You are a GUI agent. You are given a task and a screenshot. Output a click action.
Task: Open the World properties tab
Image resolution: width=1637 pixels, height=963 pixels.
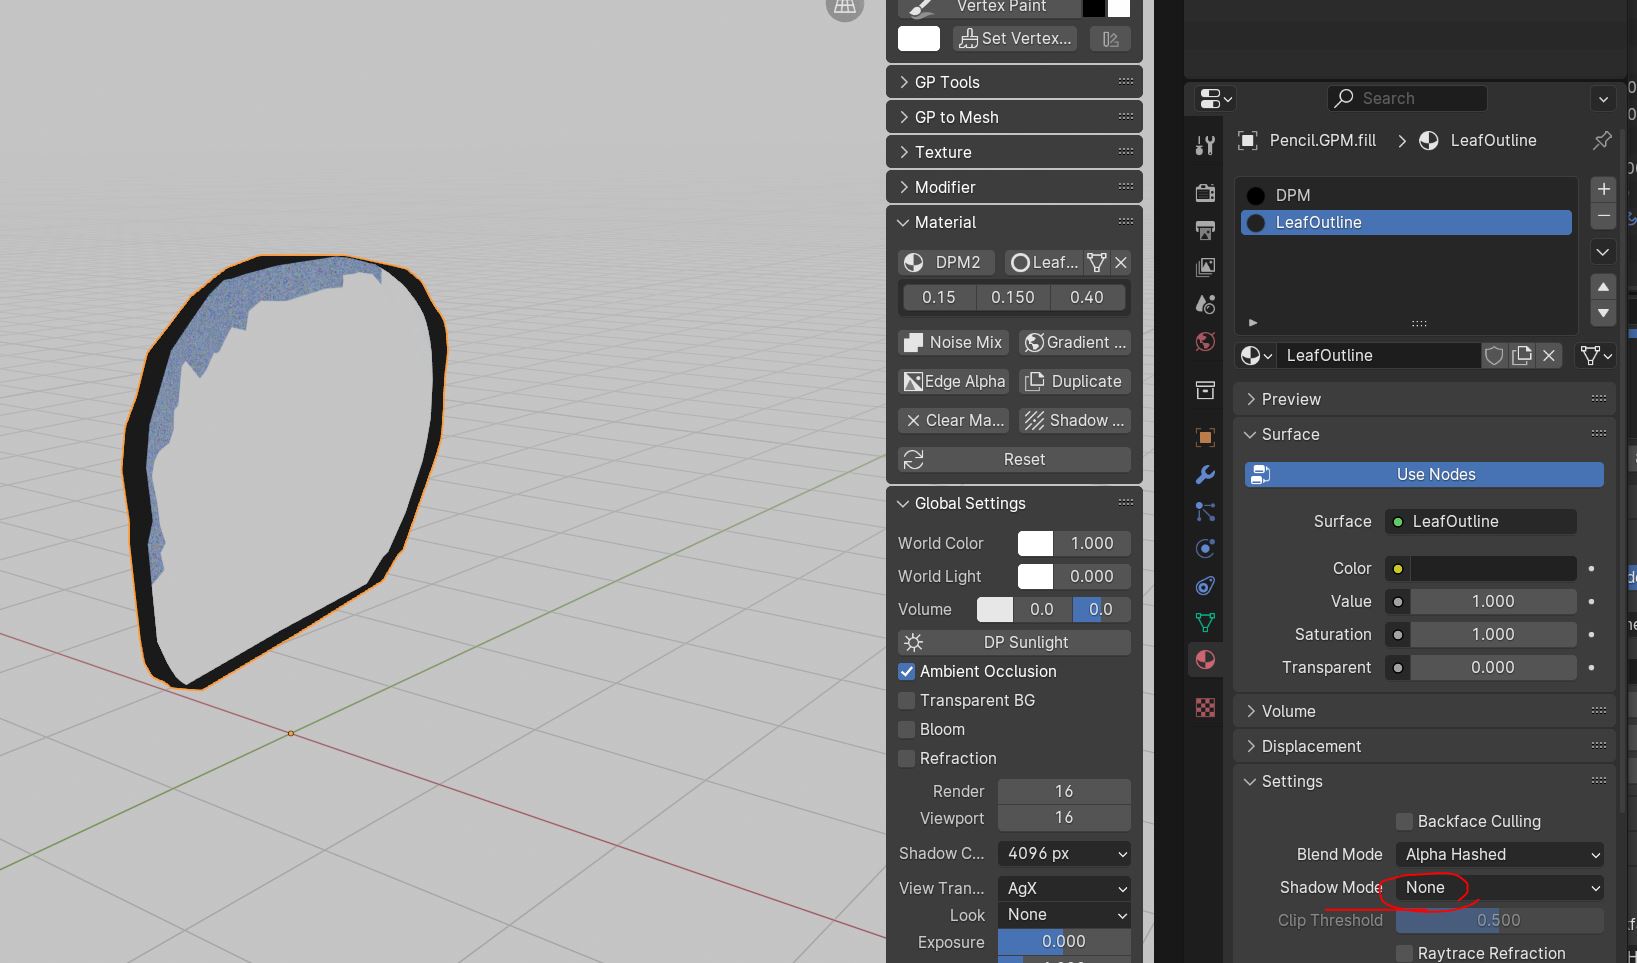point(1205,342)
